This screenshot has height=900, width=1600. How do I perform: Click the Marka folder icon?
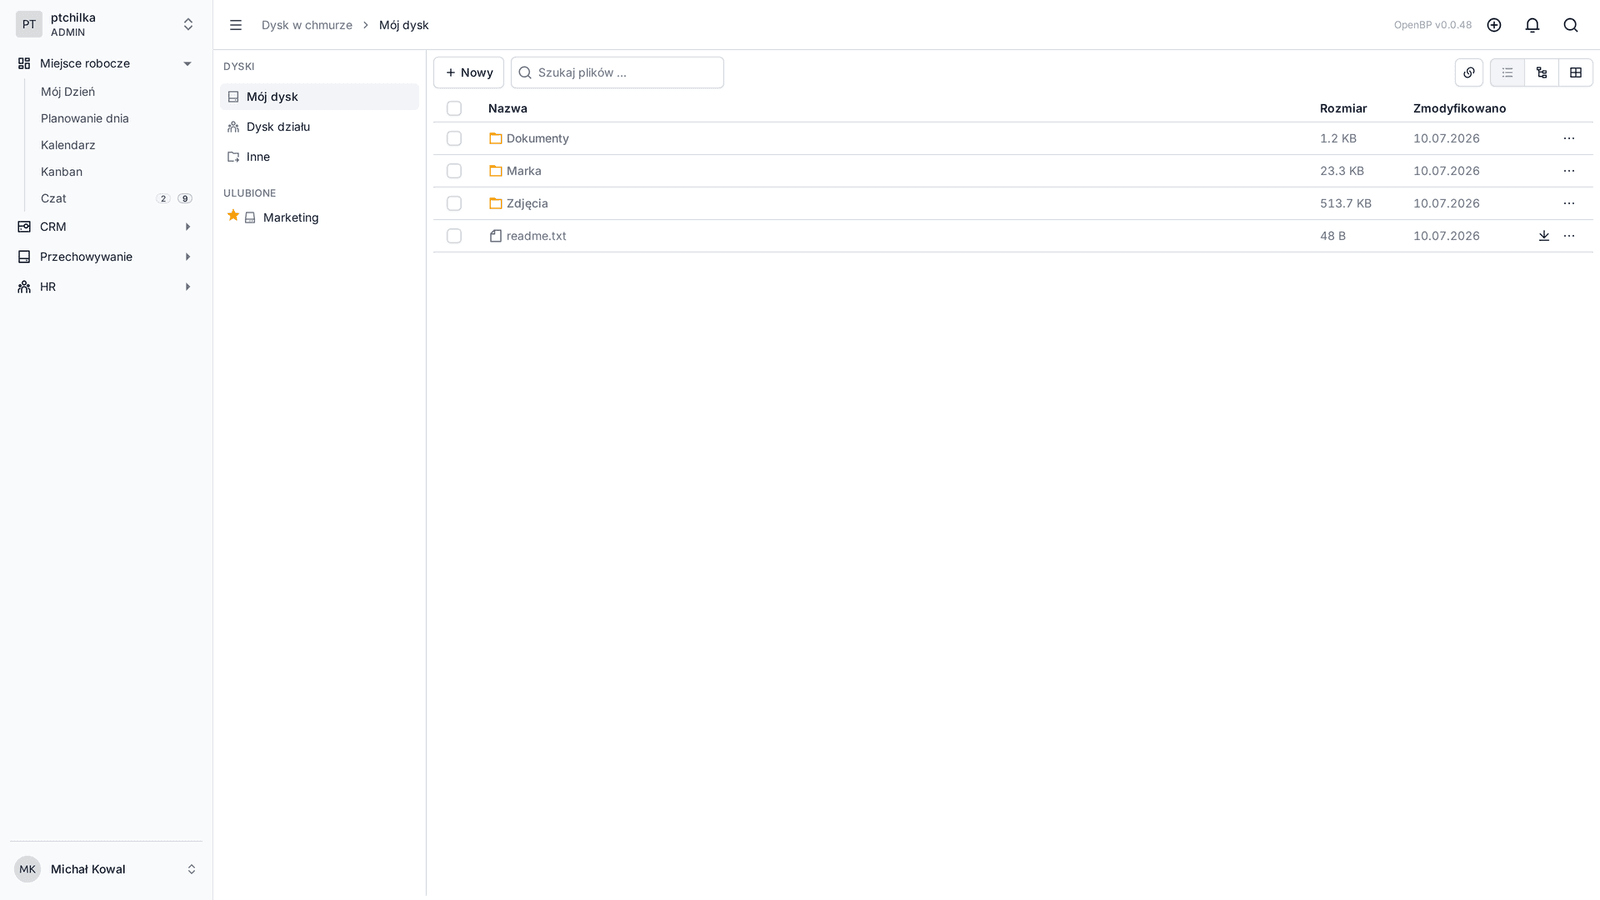[495, 171]
